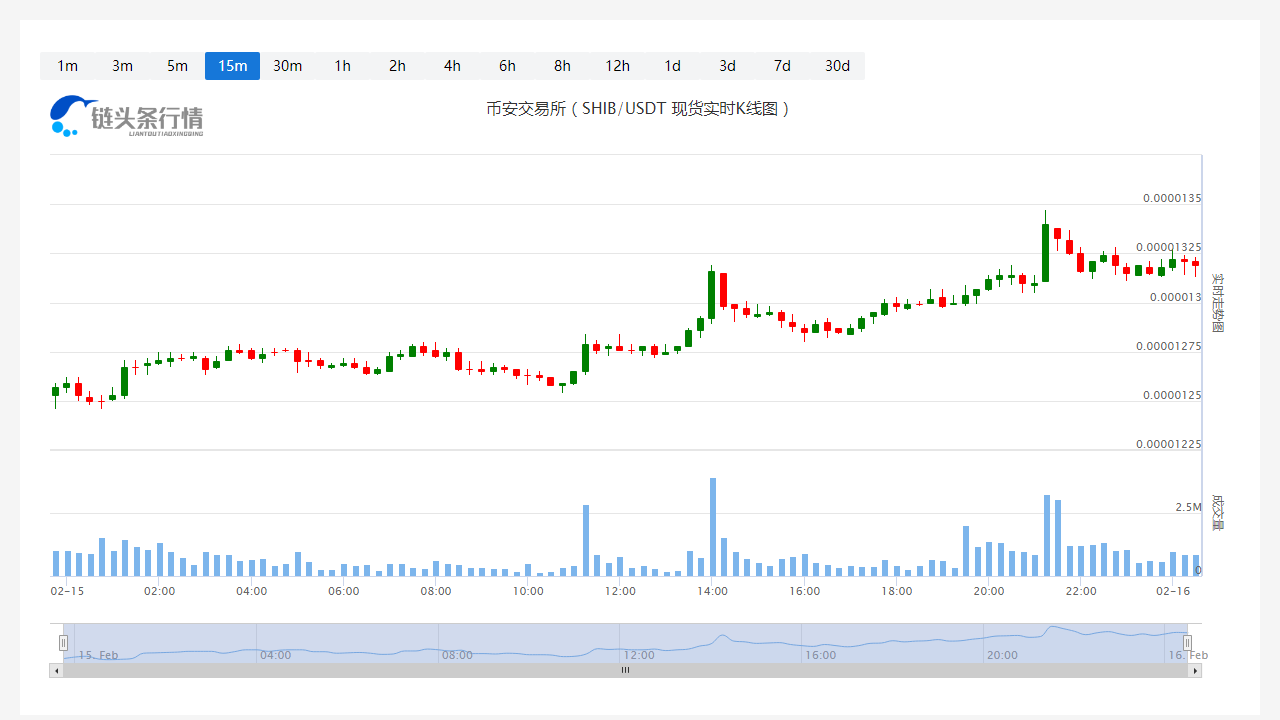The width and height of the screenshot is (1280, 720).
Task: Click the horizontal scrollbar thumb grip
Action: point(625,671)
